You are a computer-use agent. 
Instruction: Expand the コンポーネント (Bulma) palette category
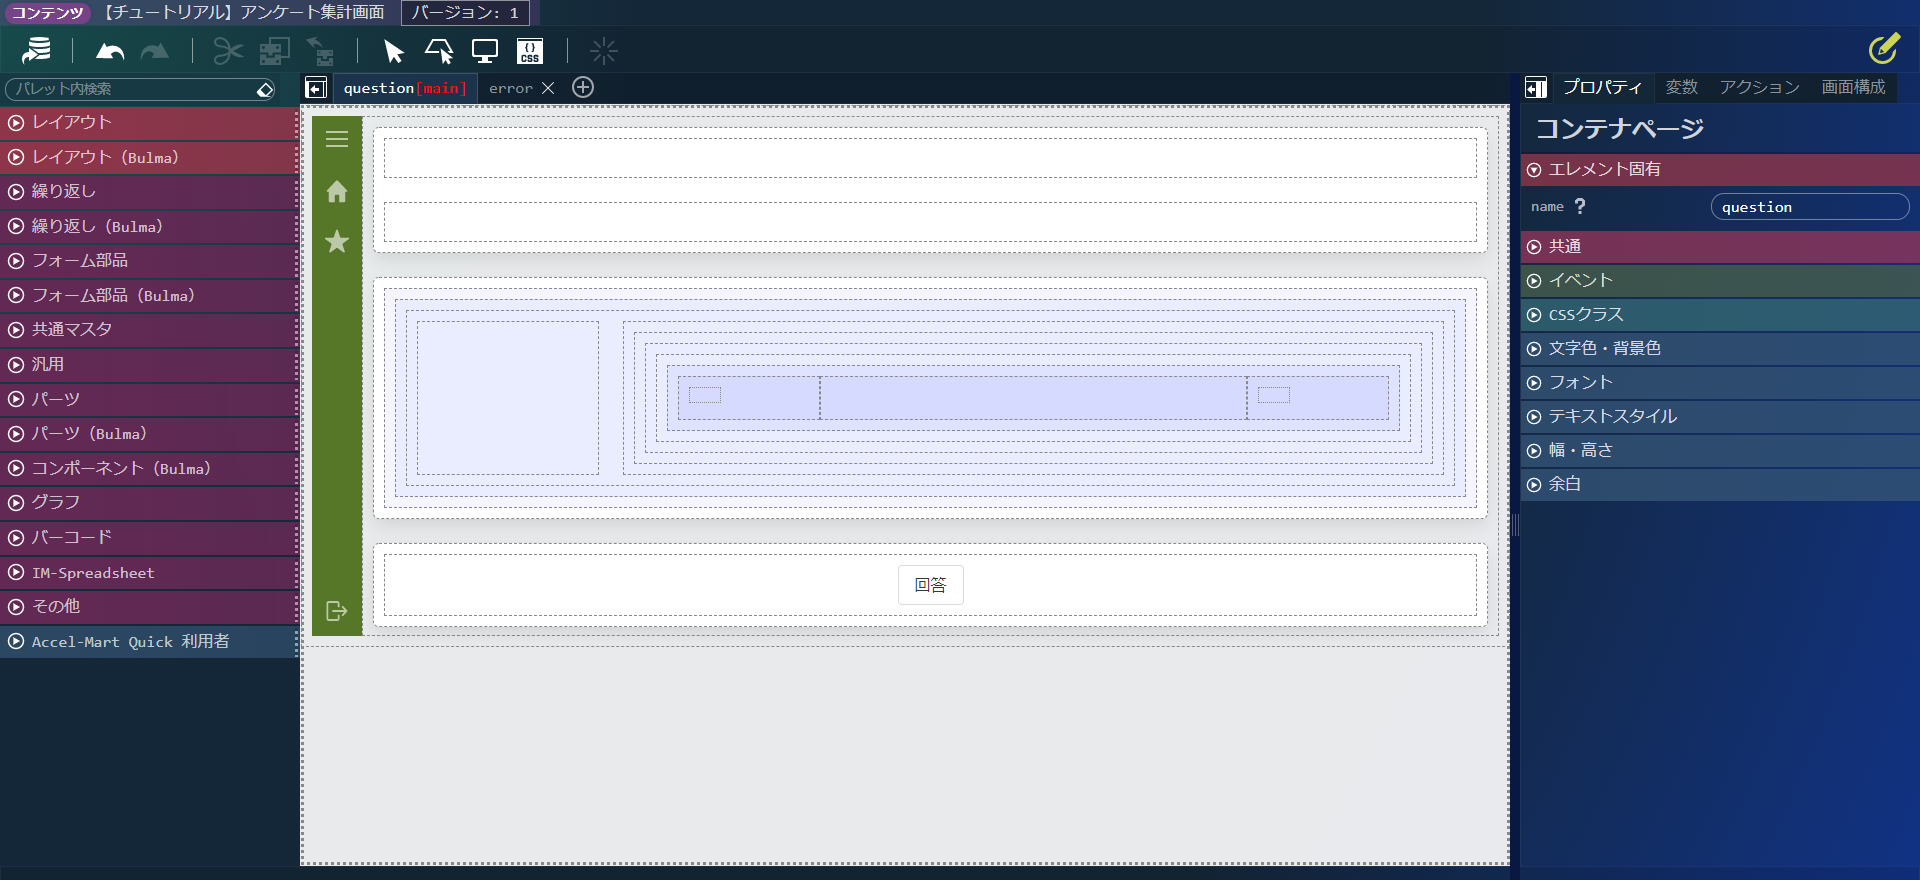pos(149,468)
